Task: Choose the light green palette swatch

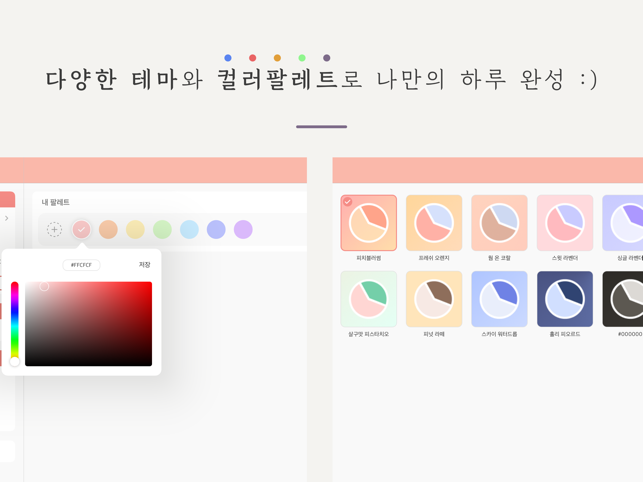Action: coord(162,229)
